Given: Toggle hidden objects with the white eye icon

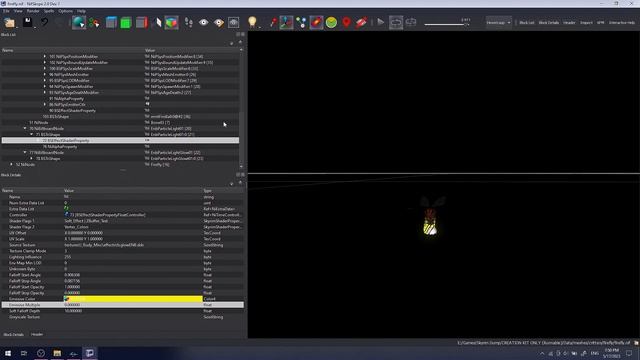Looking at the screenshot, I should pyautogui.click(x=204, y=22).
